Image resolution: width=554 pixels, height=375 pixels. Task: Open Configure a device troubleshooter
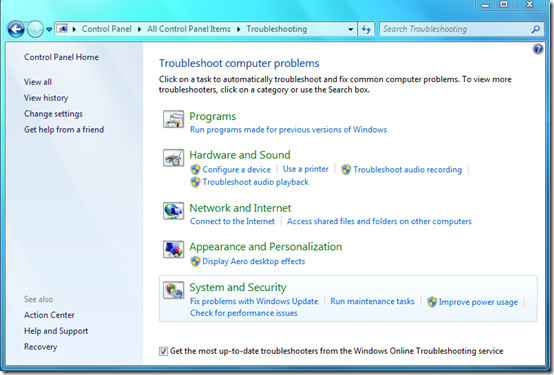click(236, 170)
